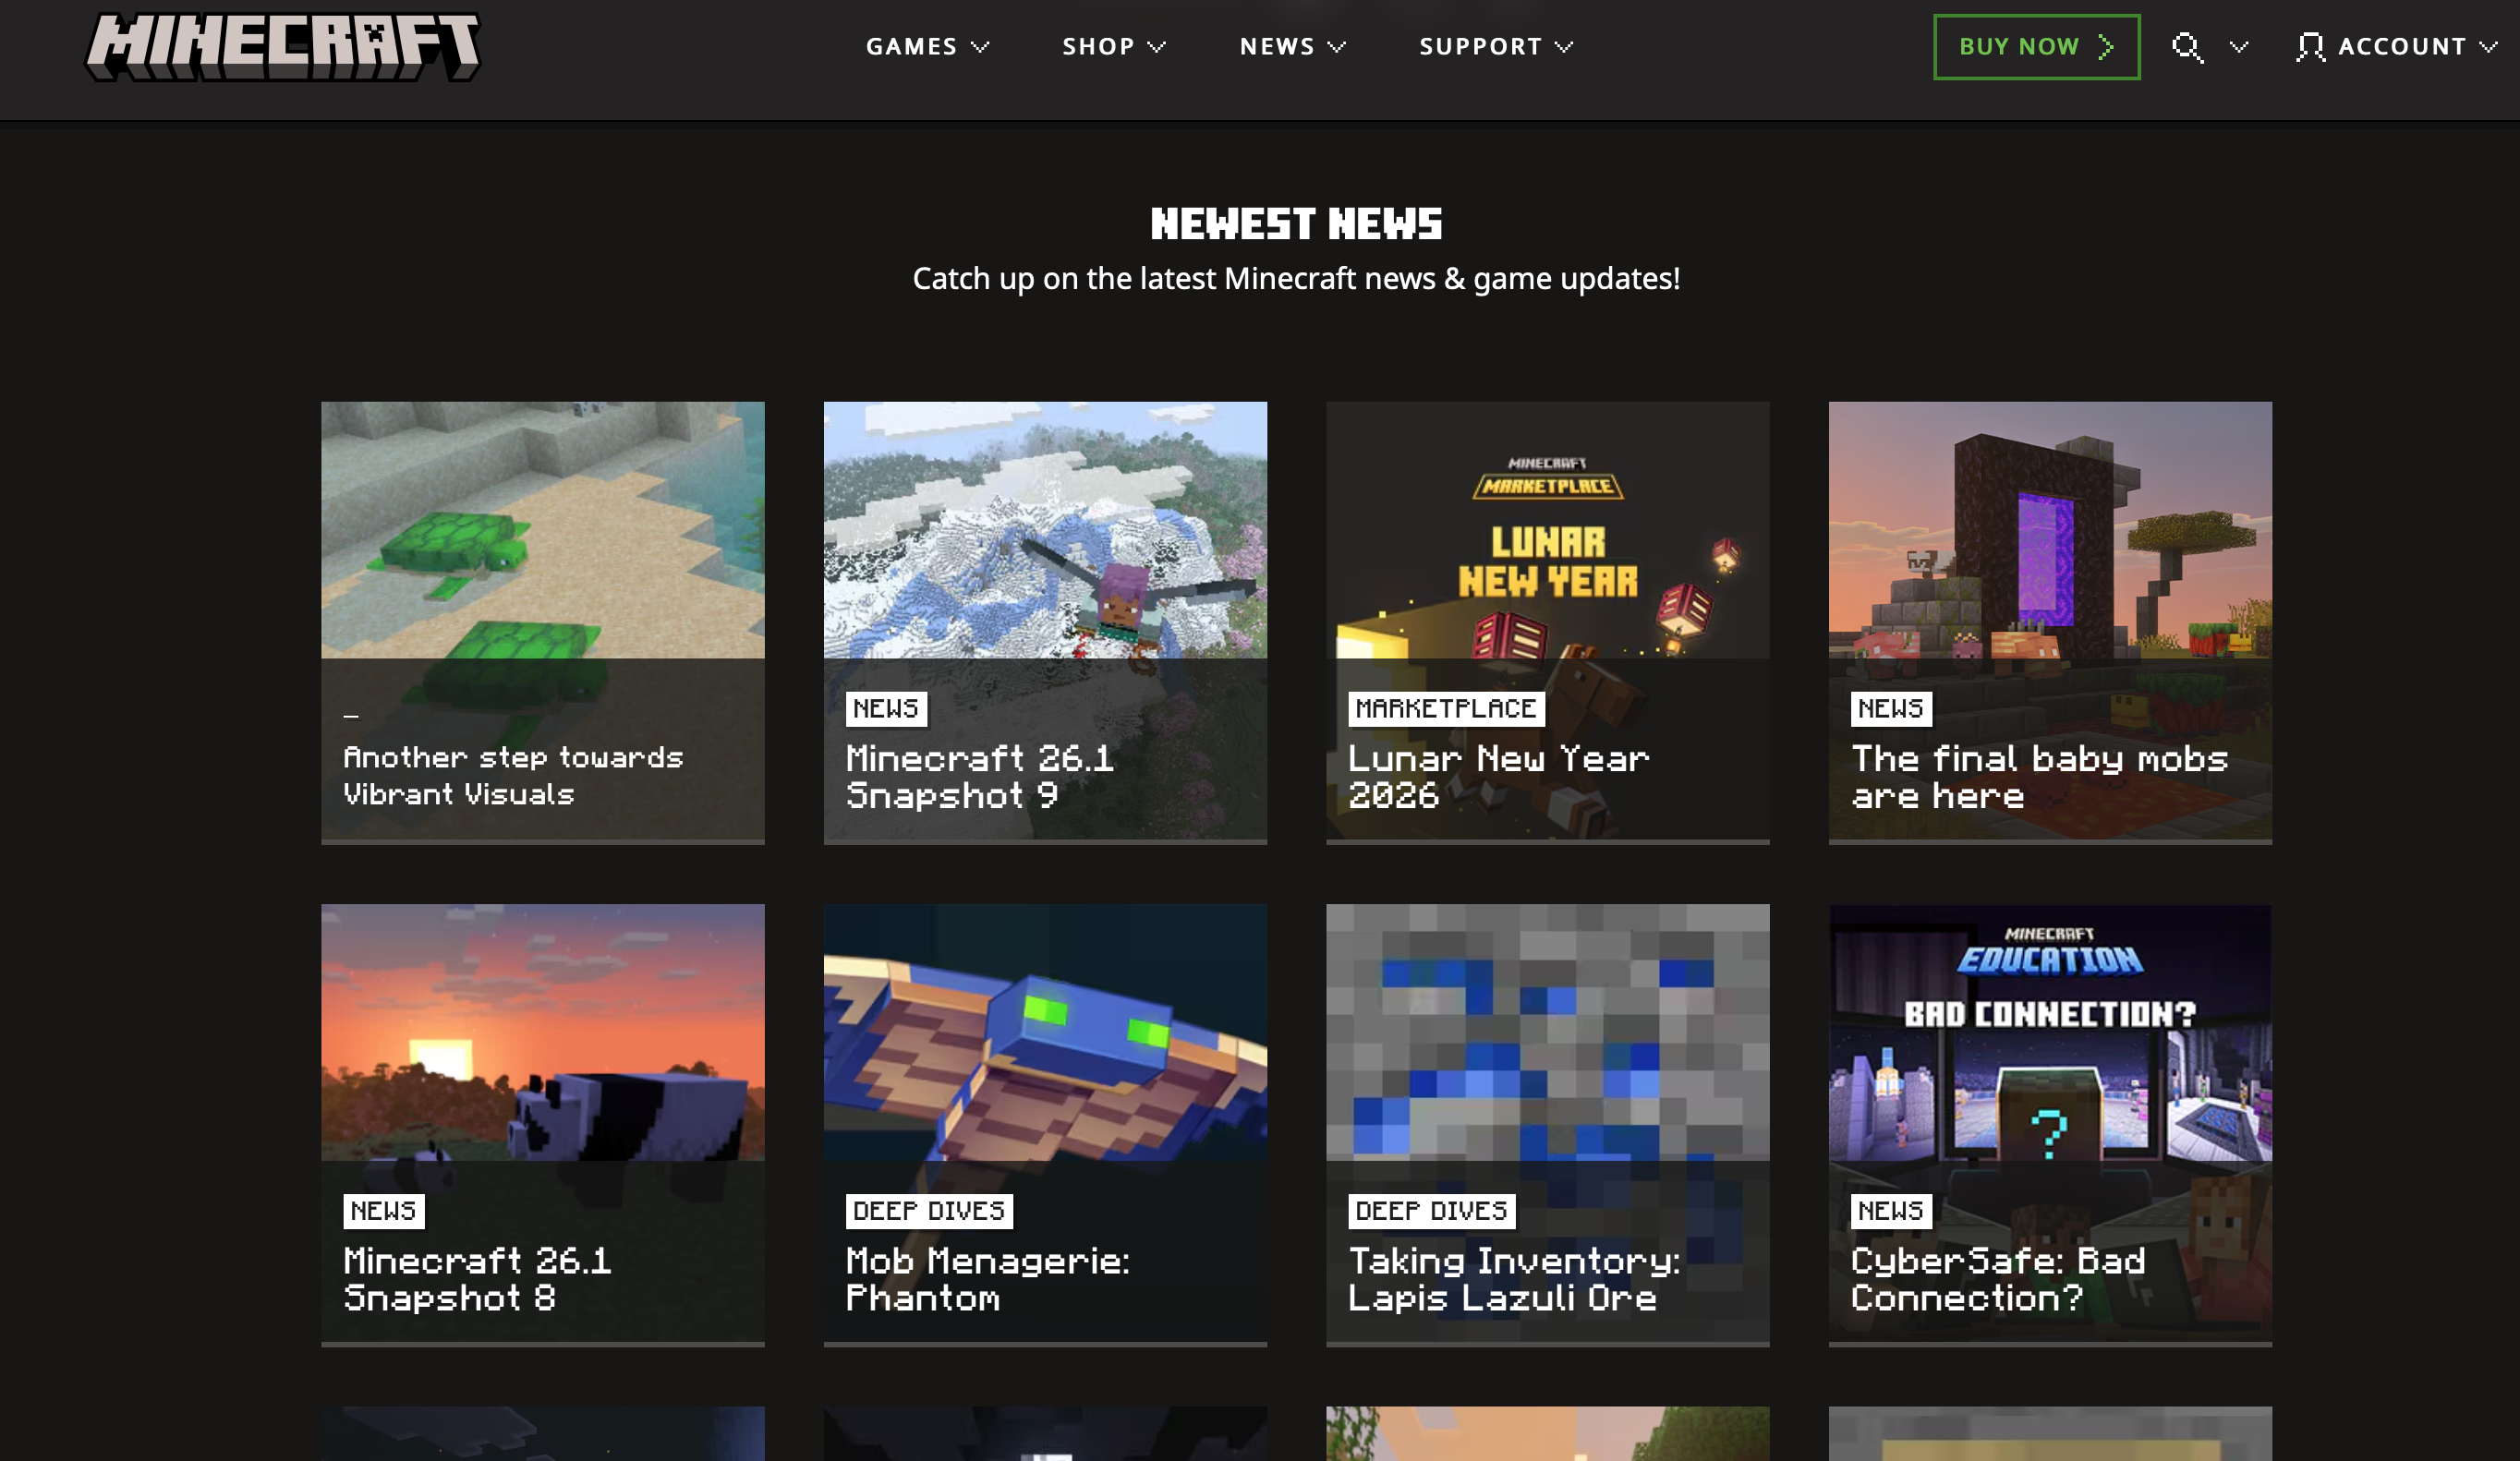
Task: Click the Marketplace tag on the Lunar card
Action: 1445,709
